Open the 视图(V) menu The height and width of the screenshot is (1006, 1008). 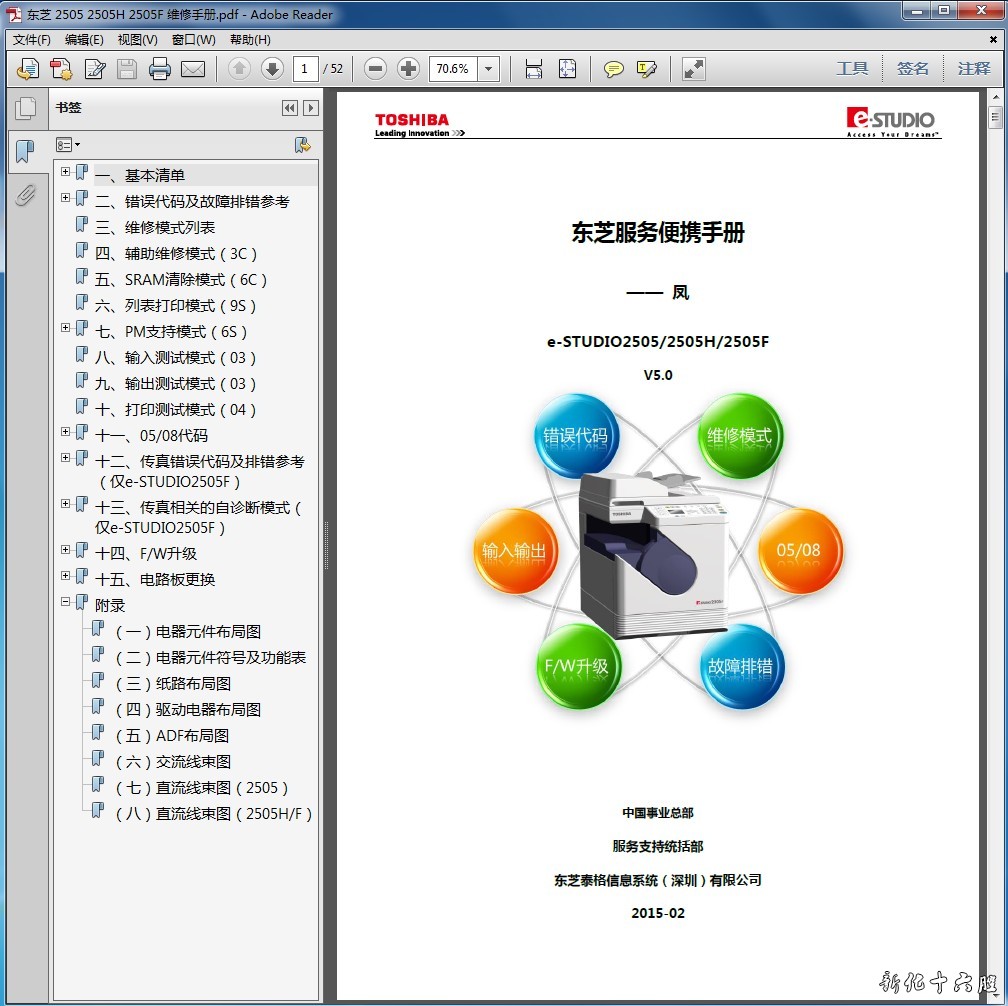tap(137, 40)
